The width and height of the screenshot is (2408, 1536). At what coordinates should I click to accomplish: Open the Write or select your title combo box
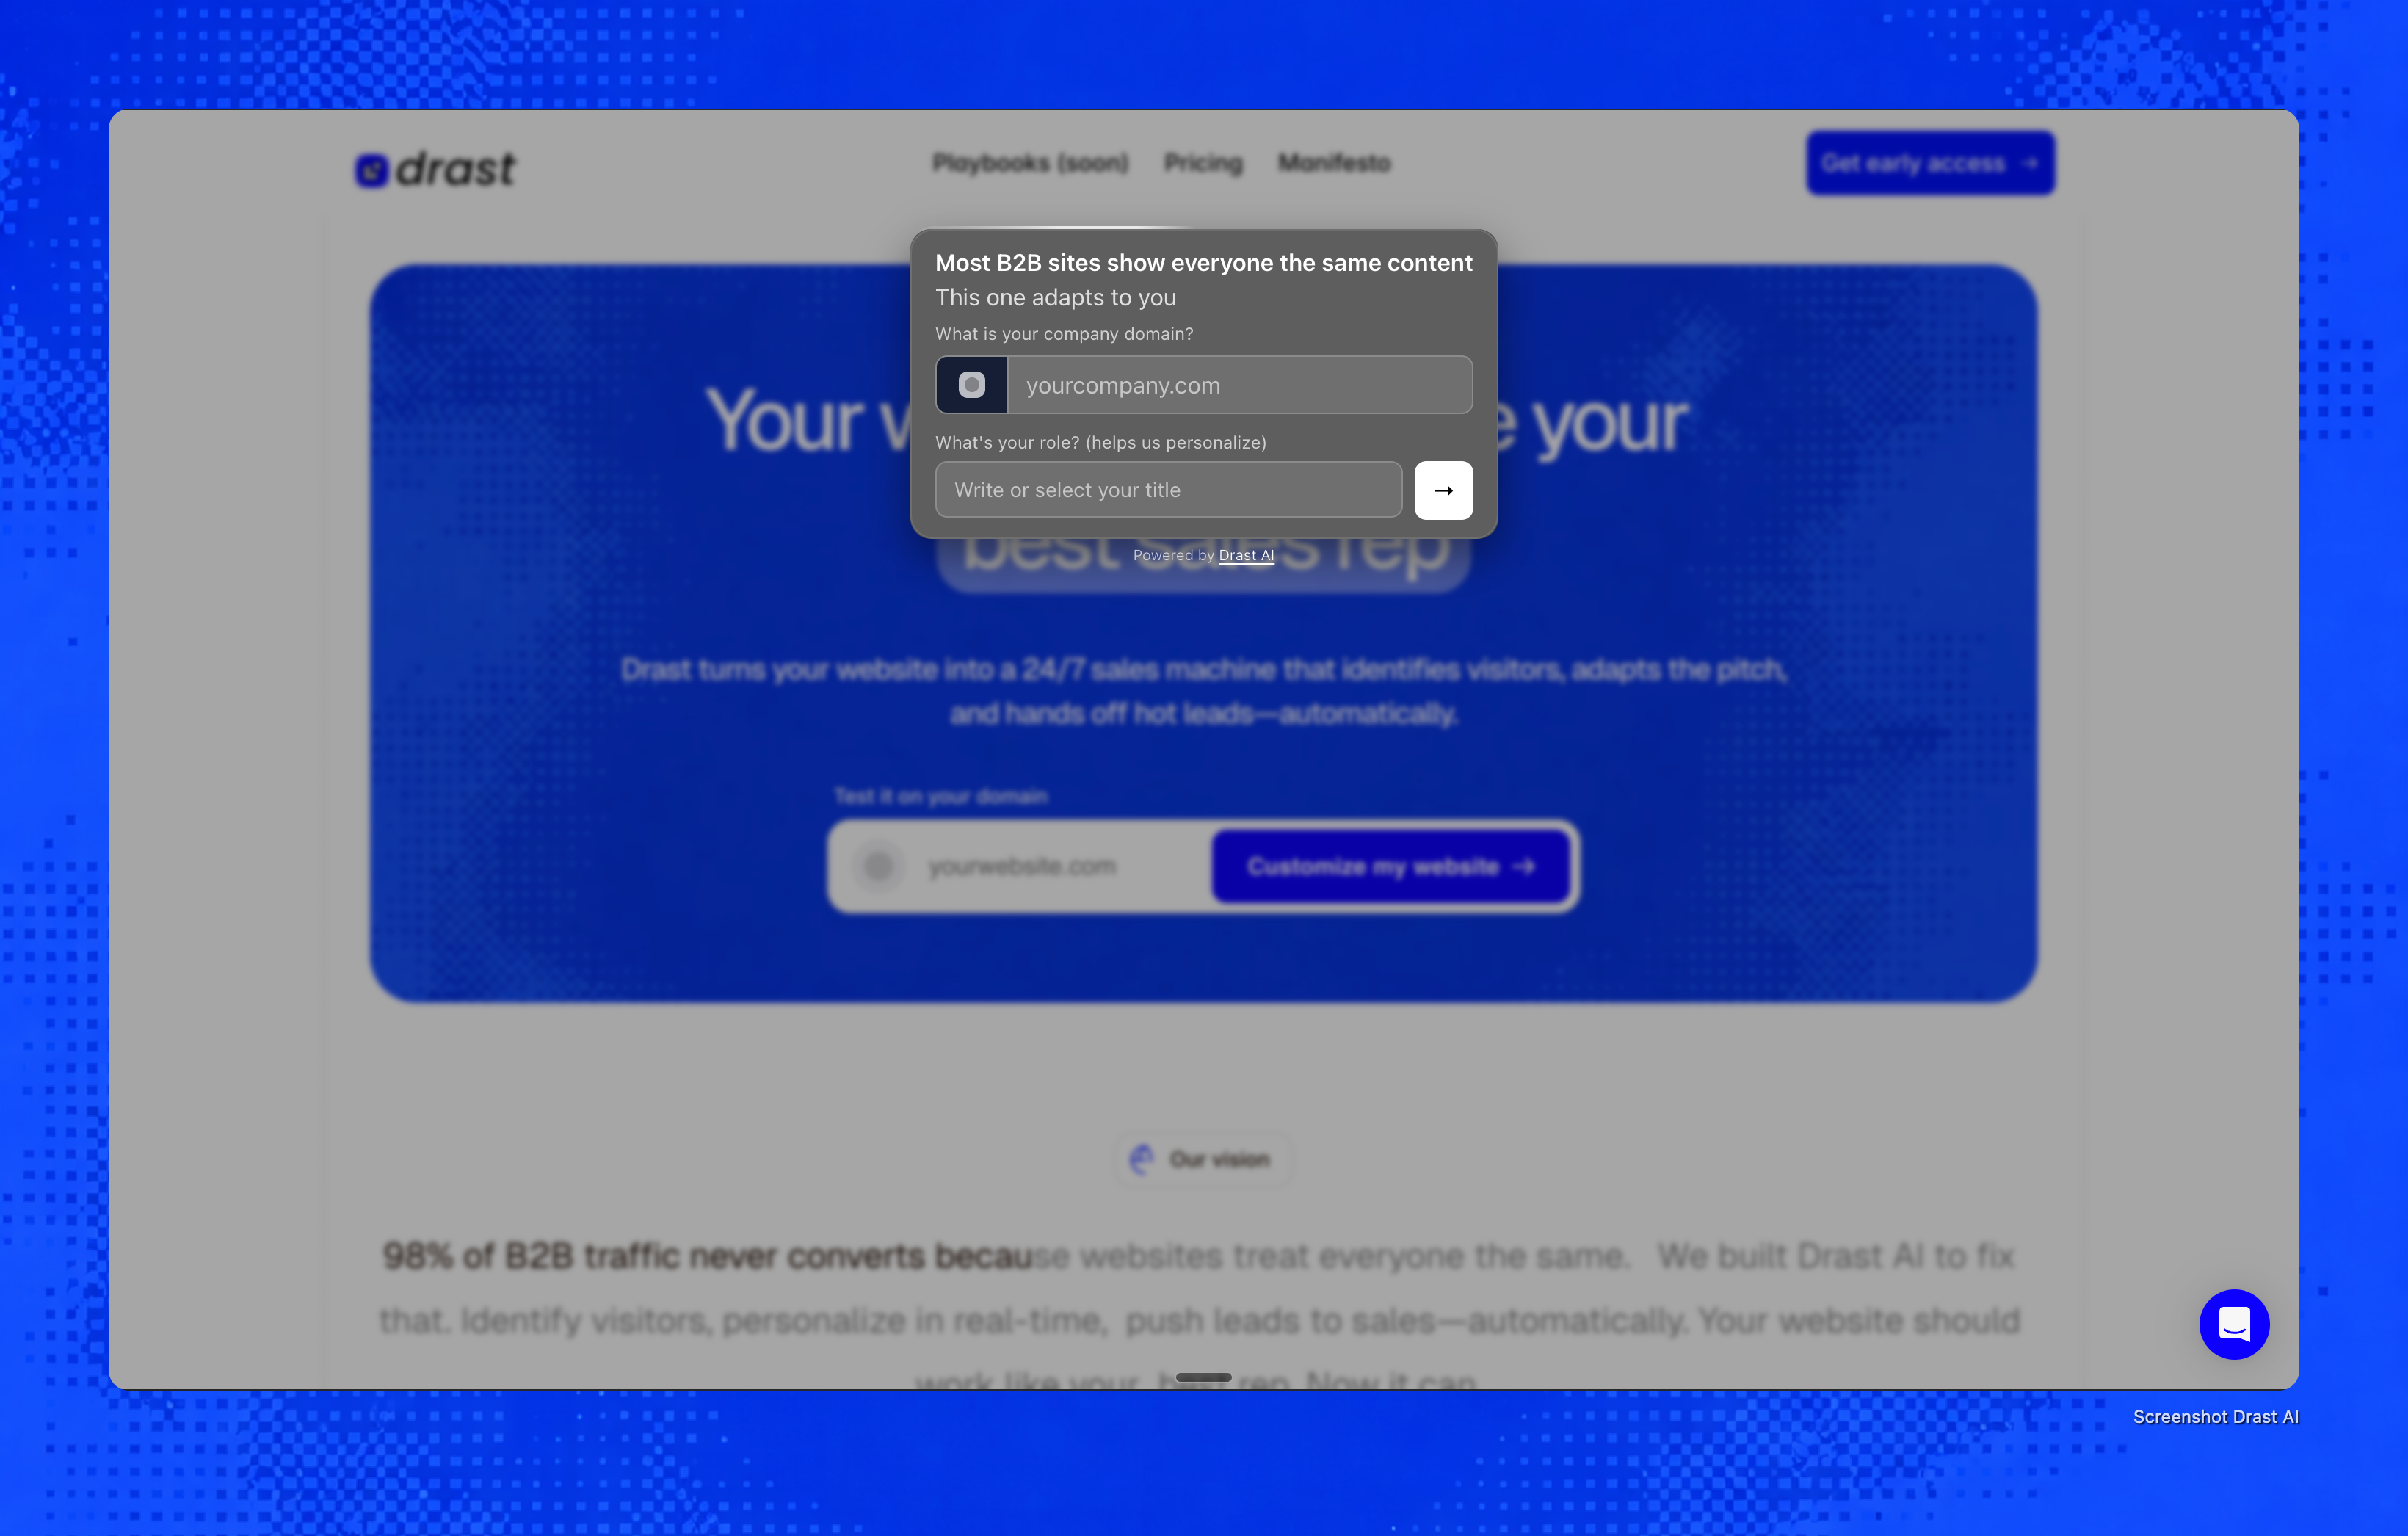[1167, 490]
